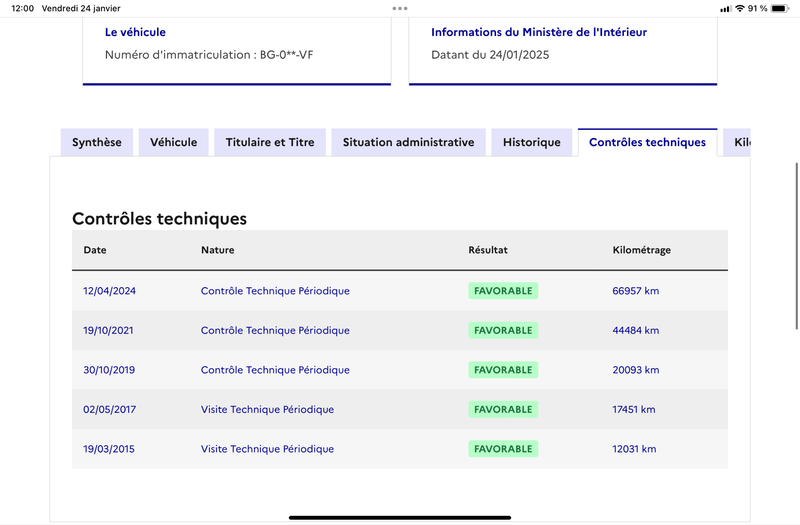Tap the cellular signal bars icon

726,9
